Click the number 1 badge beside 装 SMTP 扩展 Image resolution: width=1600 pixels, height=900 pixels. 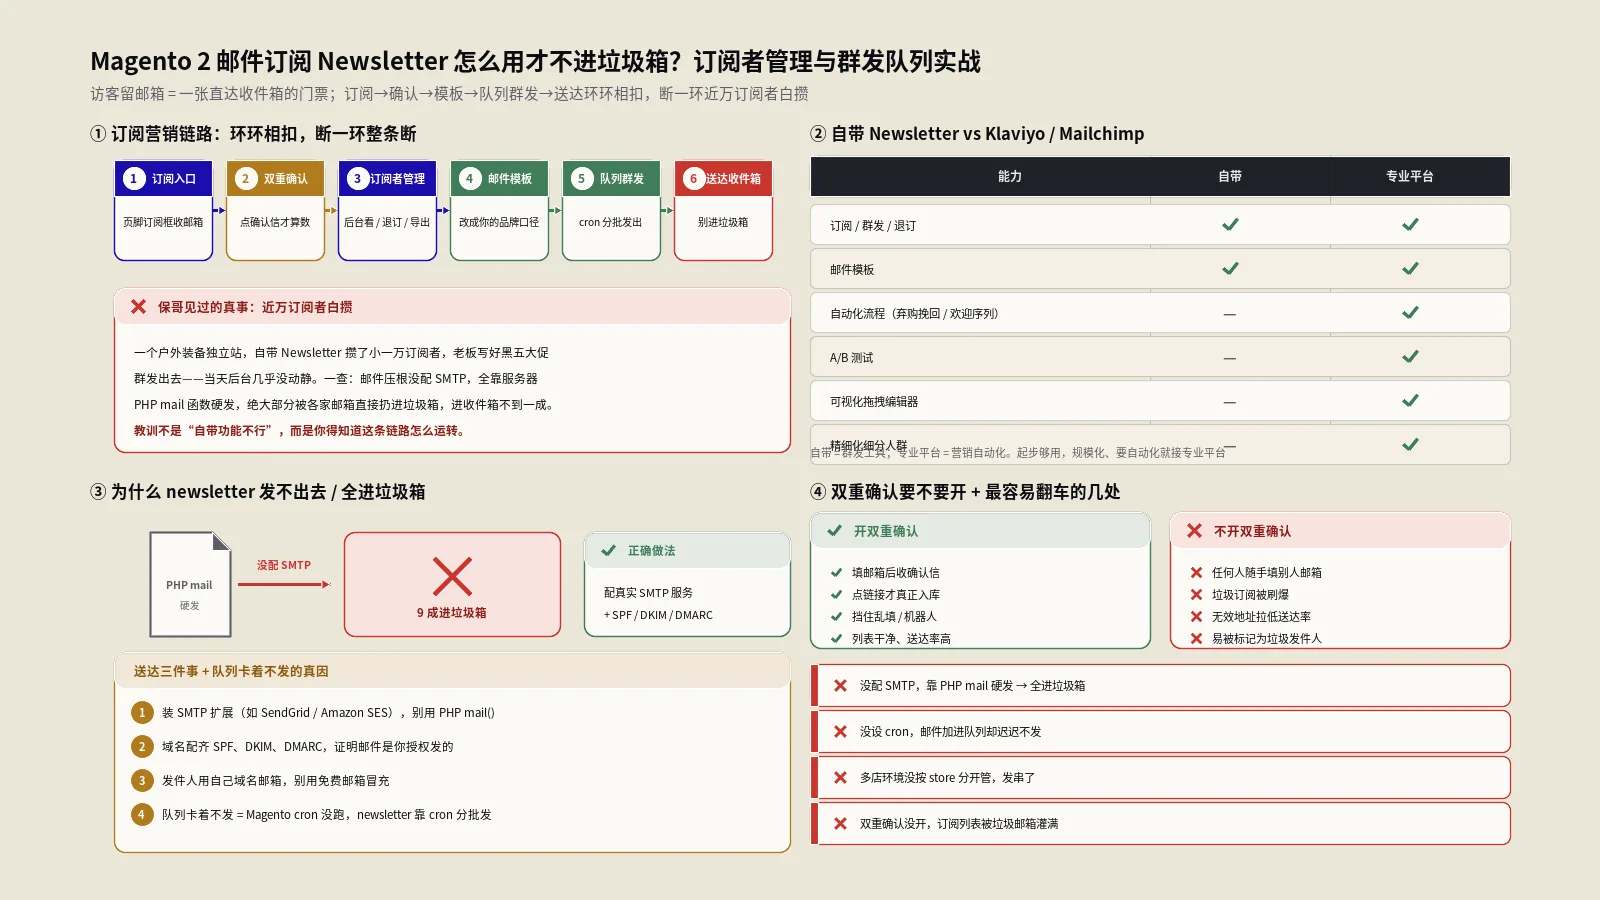[142, 713]
